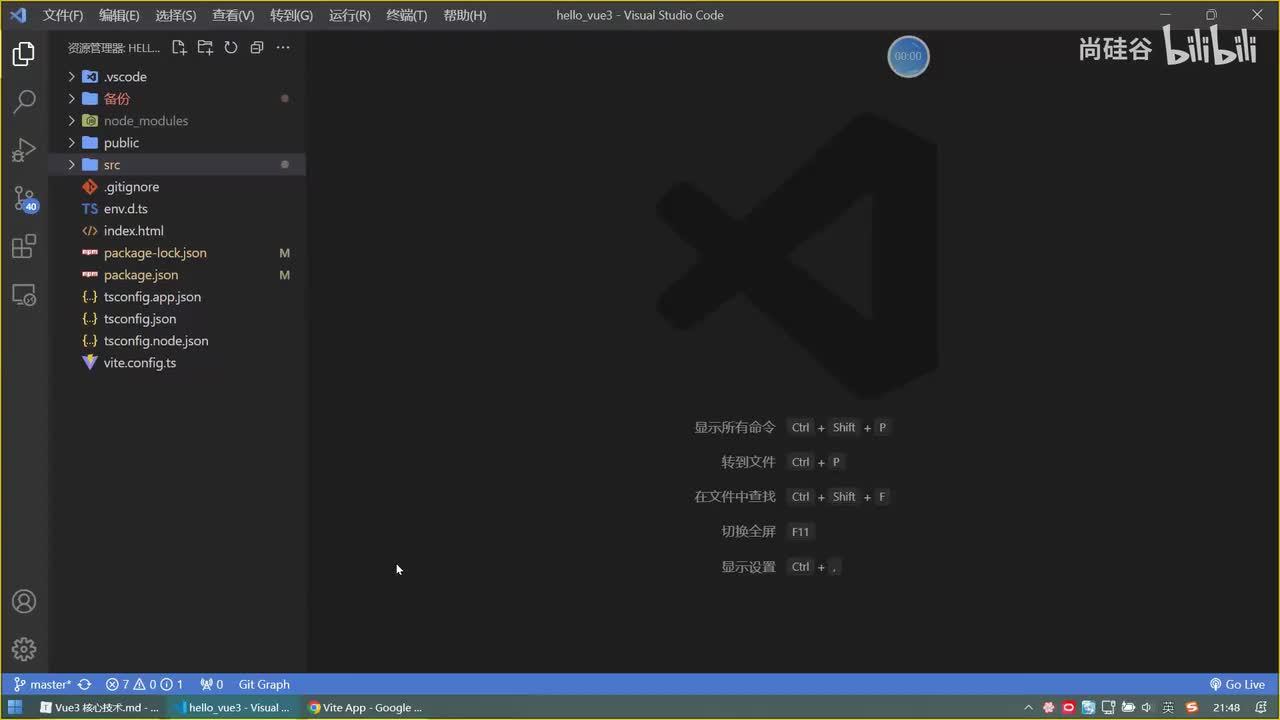The width and height of the screenshot is (1280, 720).
Task: Open the Windows notification center
Action: pyautogui.click(x=1262, y=707)
